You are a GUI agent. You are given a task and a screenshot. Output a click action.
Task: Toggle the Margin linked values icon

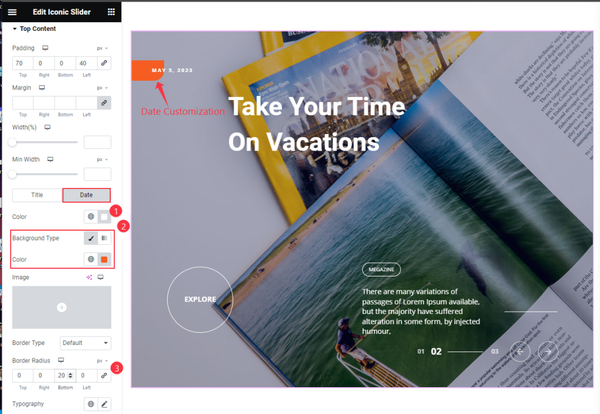(104, 103)
